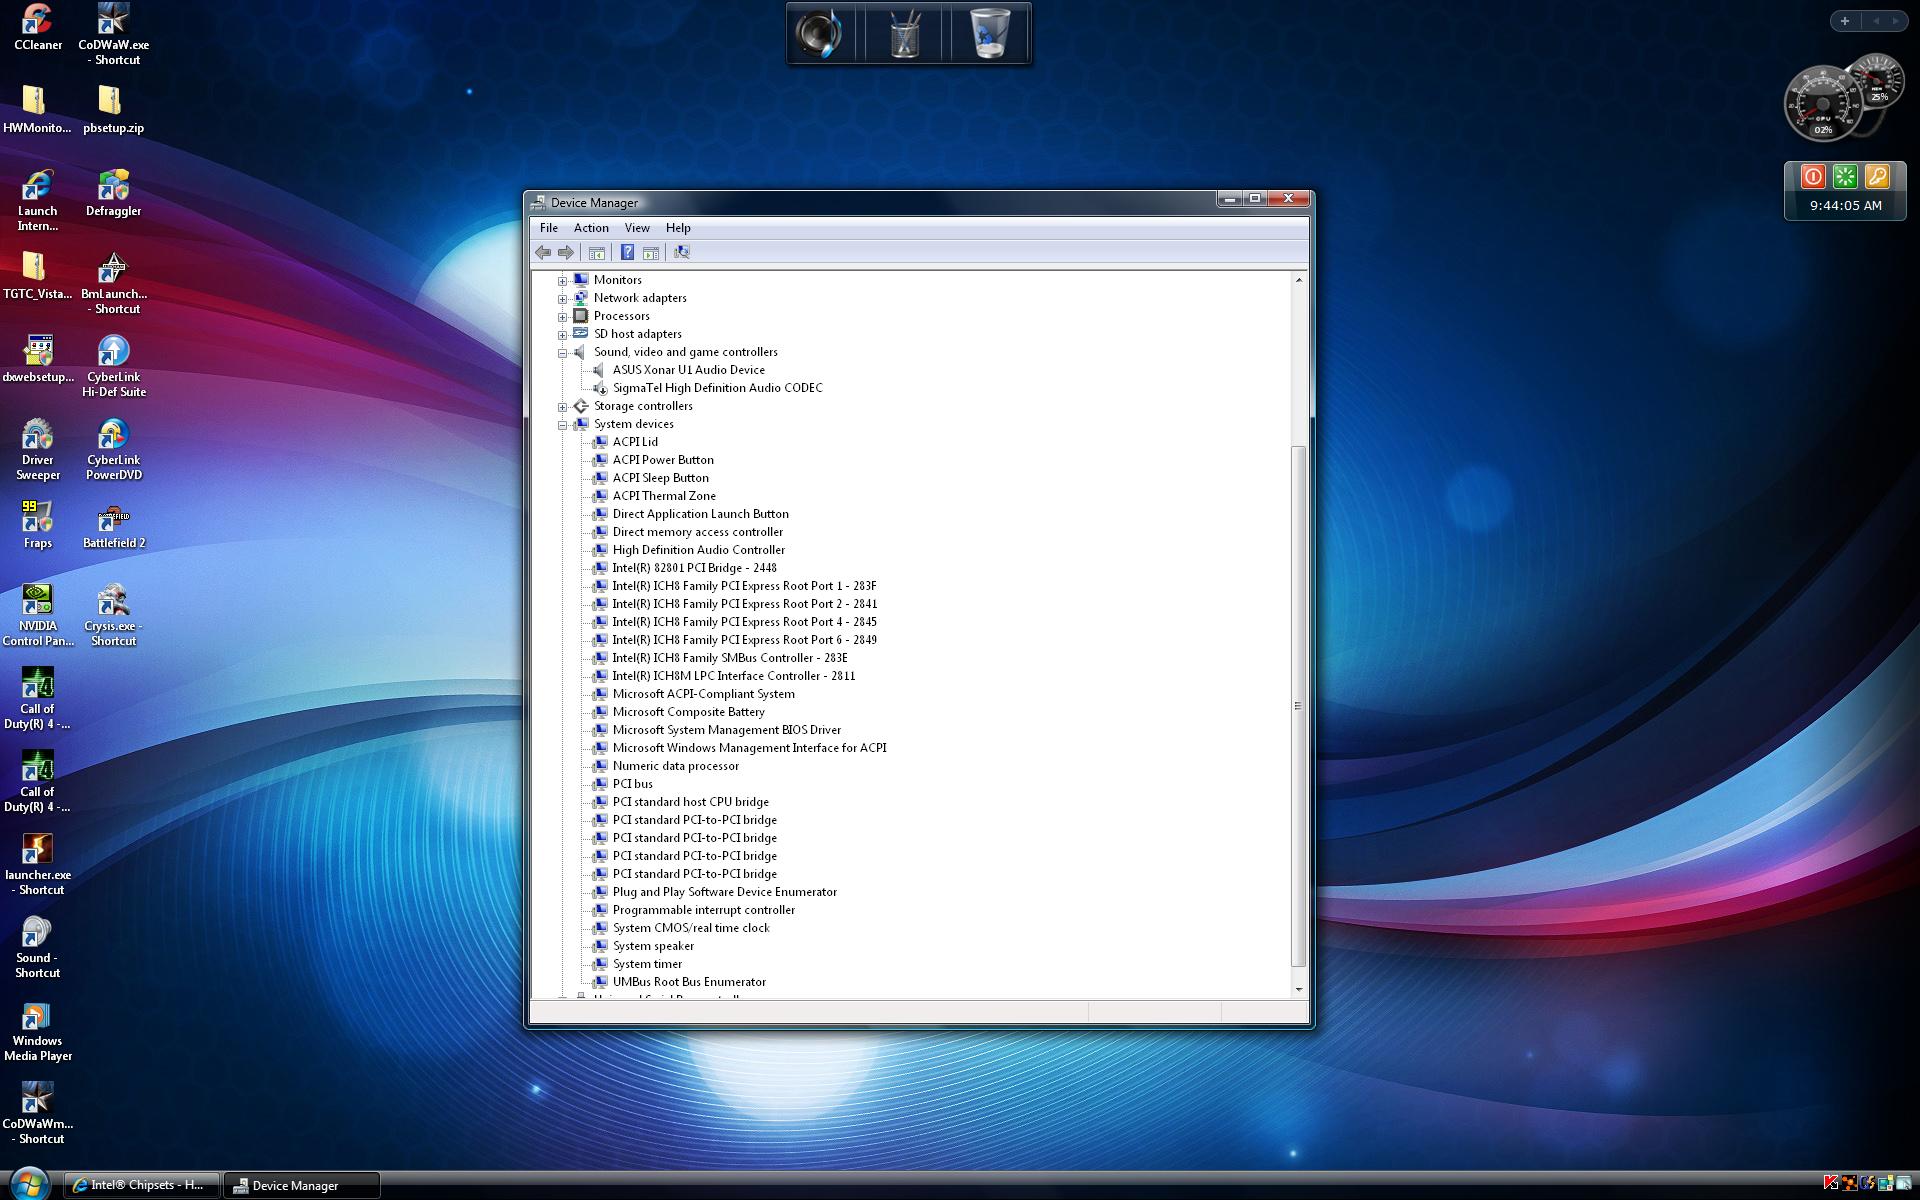The image size is (1920, 1200).
Task: Click the scrollbar down arrow in device tree
Action: tap(1298, 989)
